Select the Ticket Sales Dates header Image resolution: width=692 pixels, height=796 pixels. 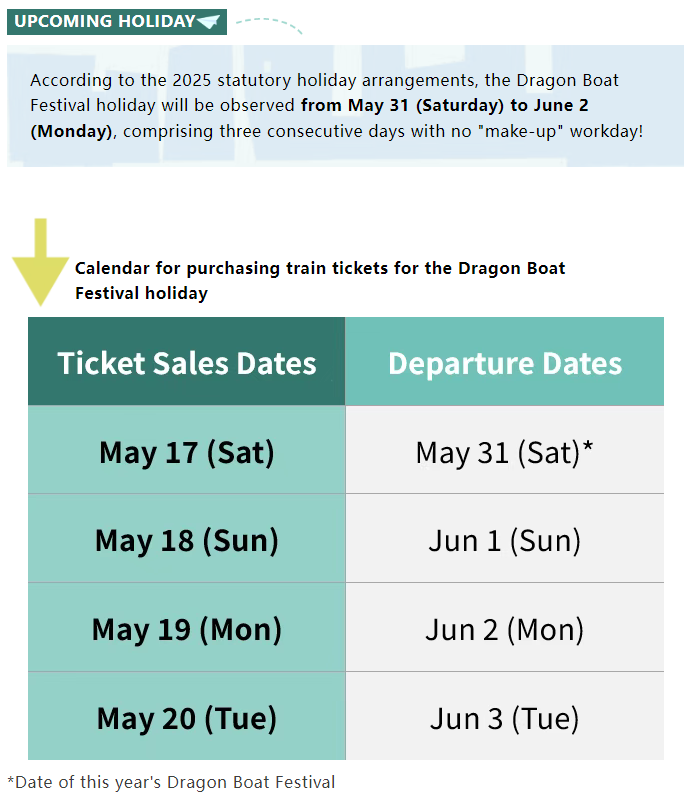(186, 361)
